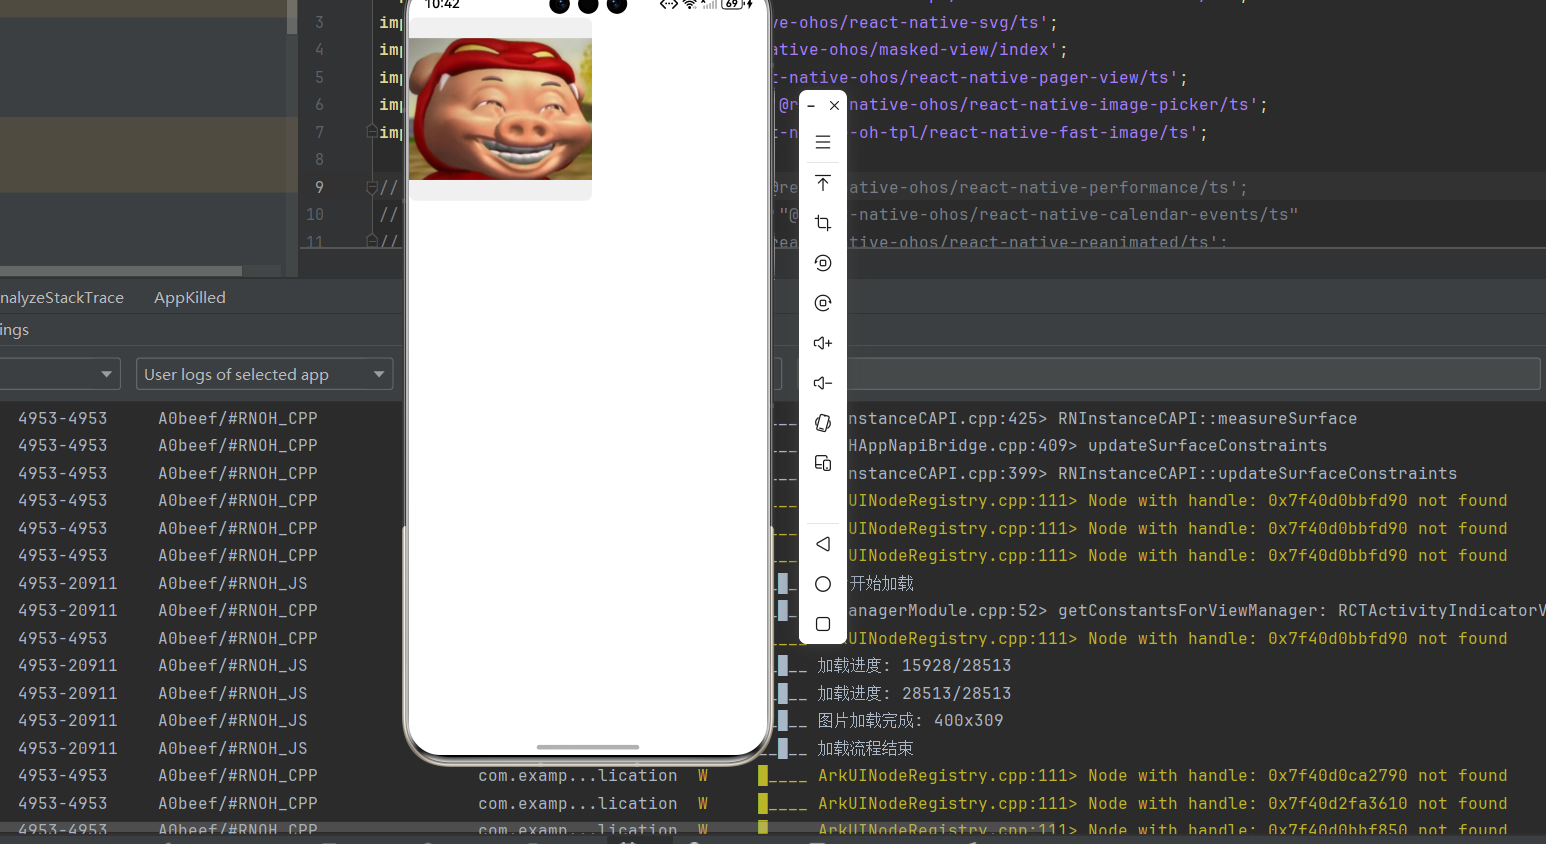Open the emulator toolbar hamburger menu
This screenshot has width=1546, height=844.
click(x=823, y=142)
